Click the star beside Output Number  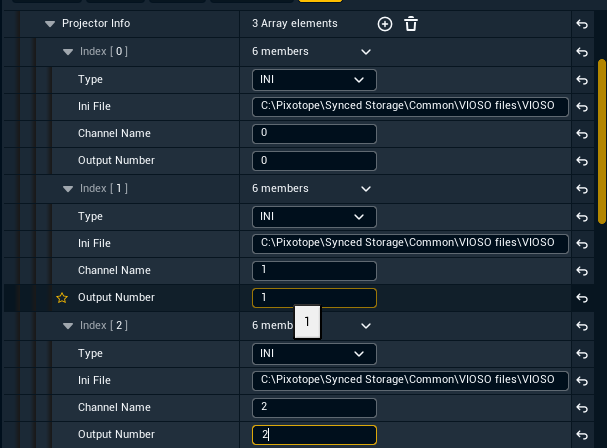(62, 298)
